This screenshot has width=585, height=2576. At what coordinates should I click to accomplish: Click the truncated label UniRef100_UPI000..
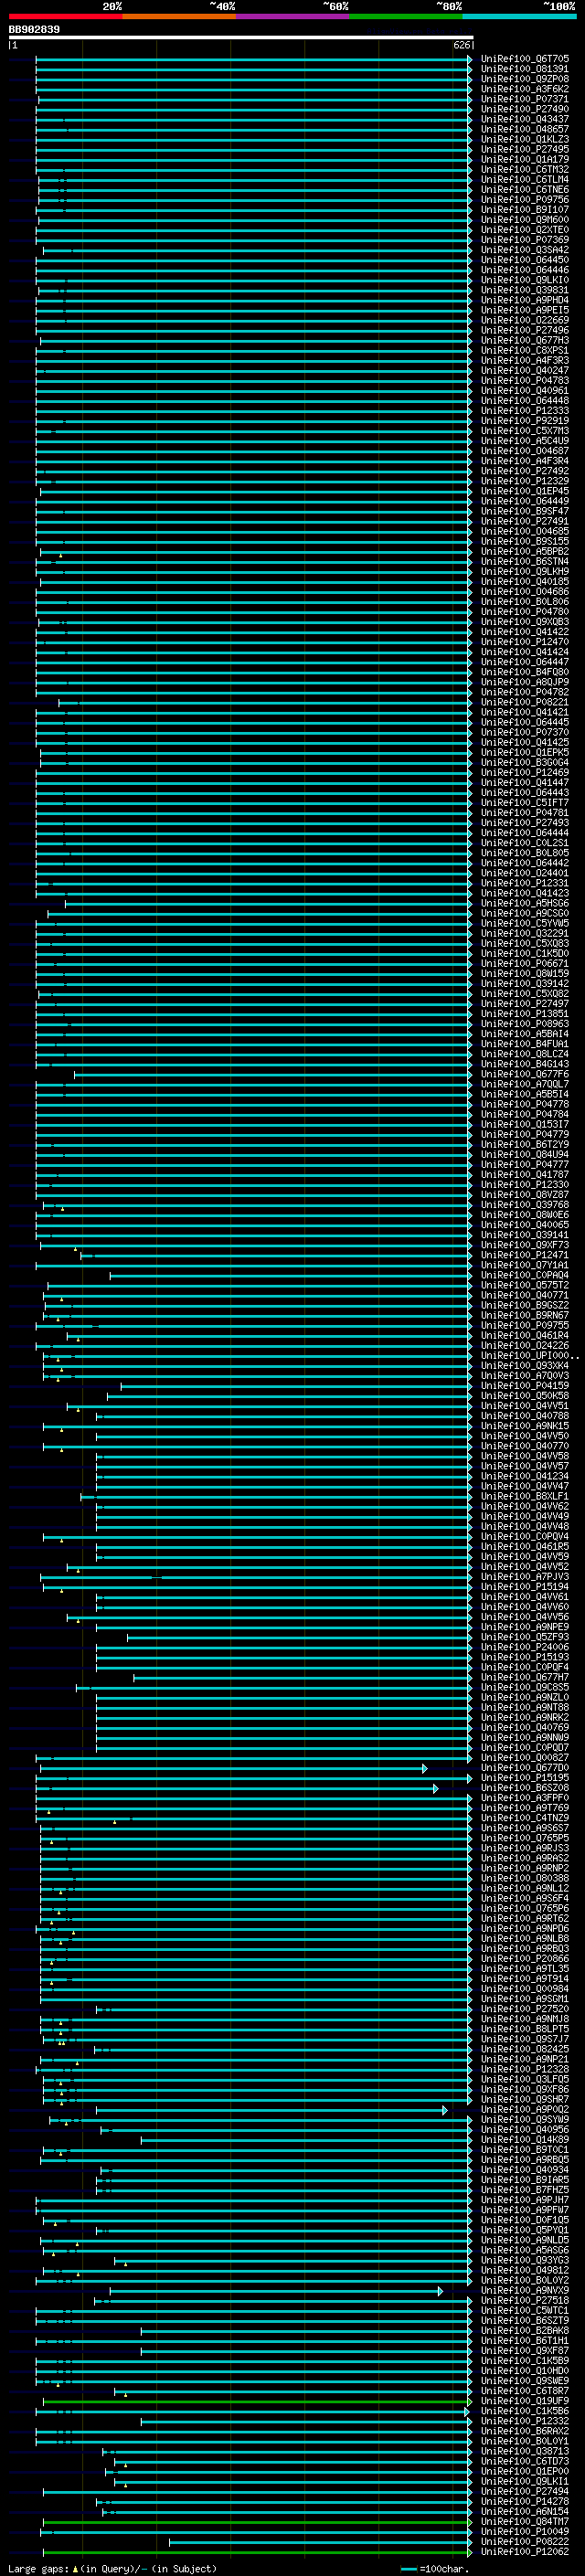click(x=529, y=1355)
